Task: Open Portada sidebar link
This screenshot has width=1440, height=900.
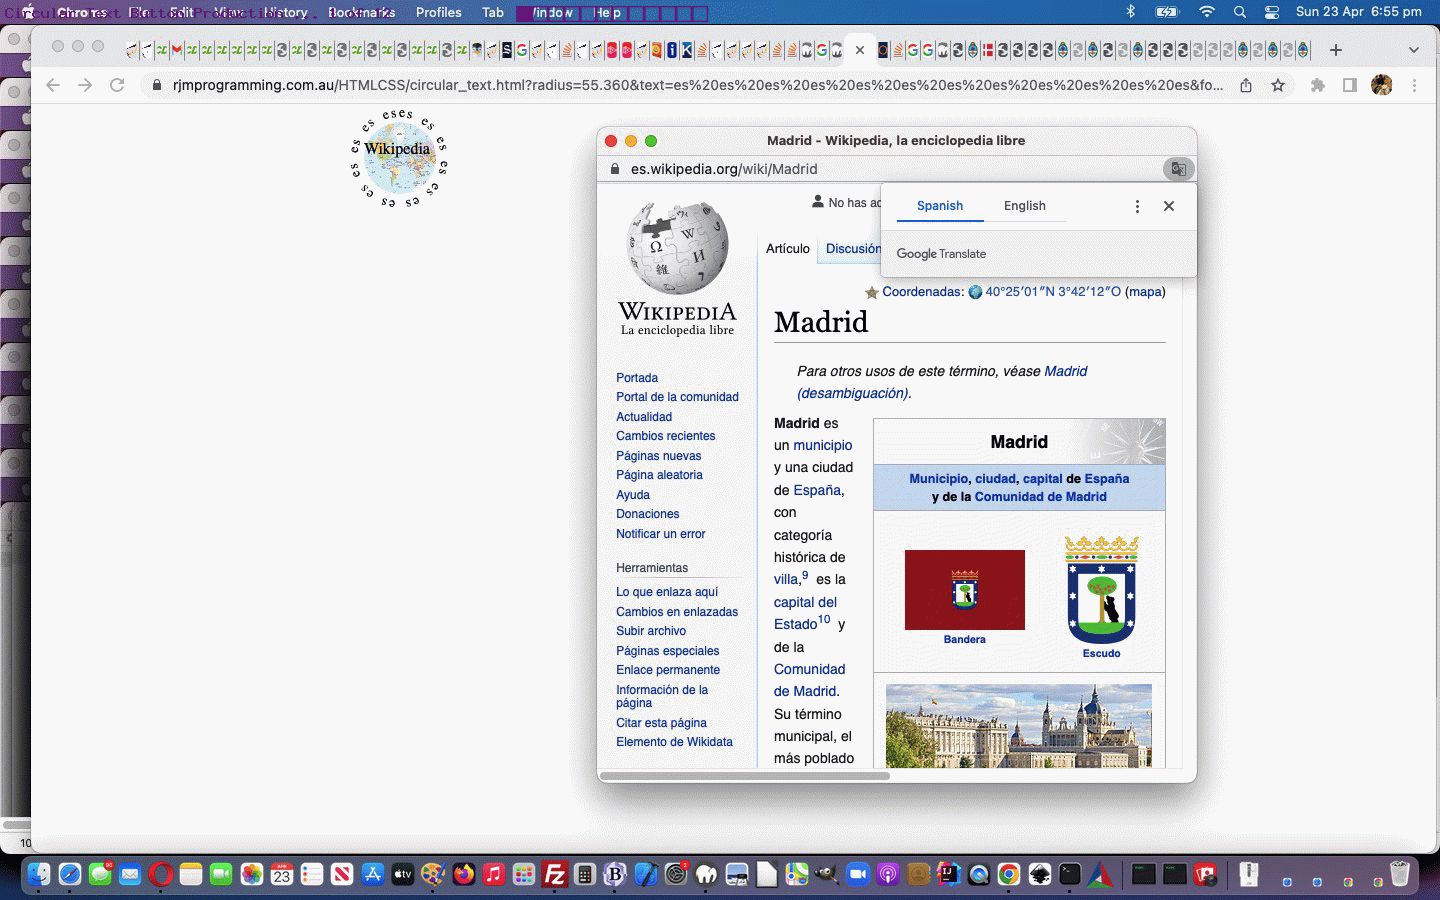Action: [637, 378]
